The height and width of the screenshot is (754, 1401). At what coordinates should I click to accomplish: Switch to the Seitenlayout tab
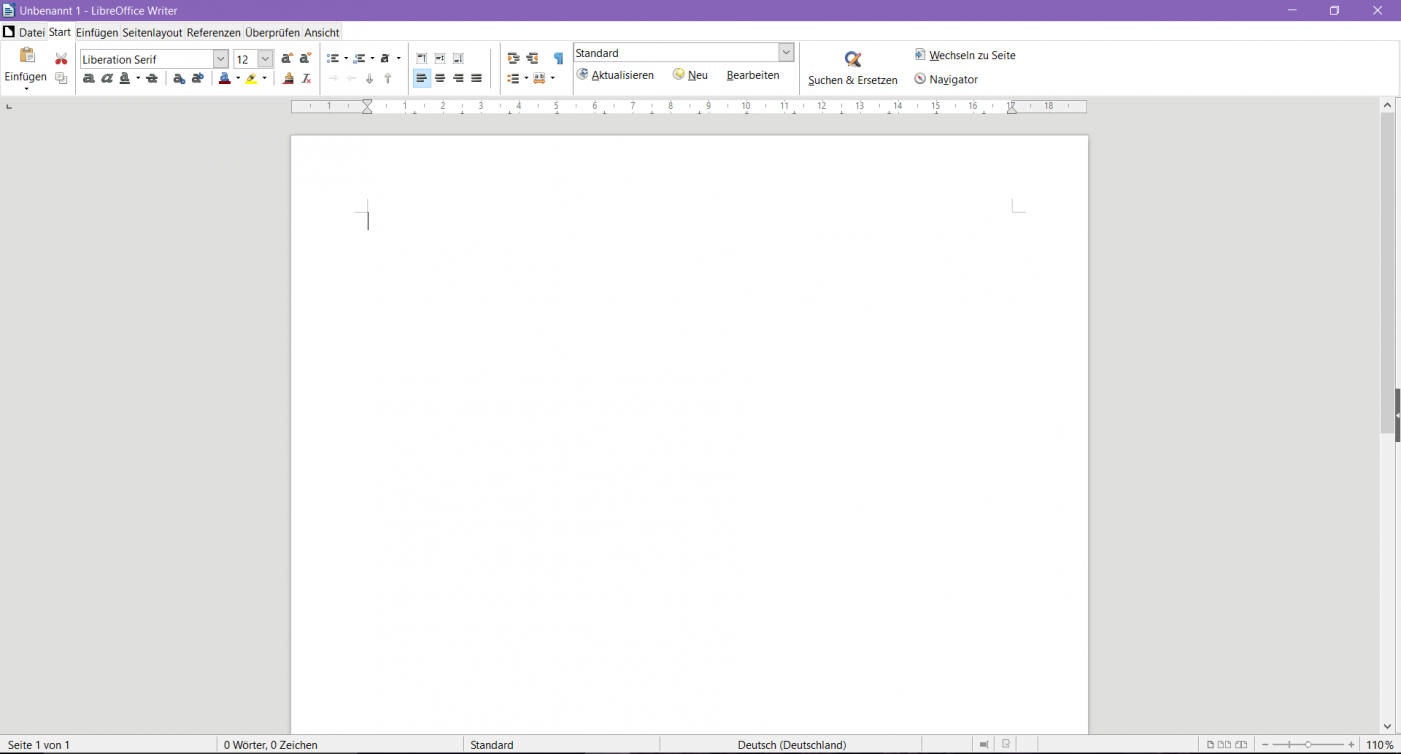click(x=153, y=32)
